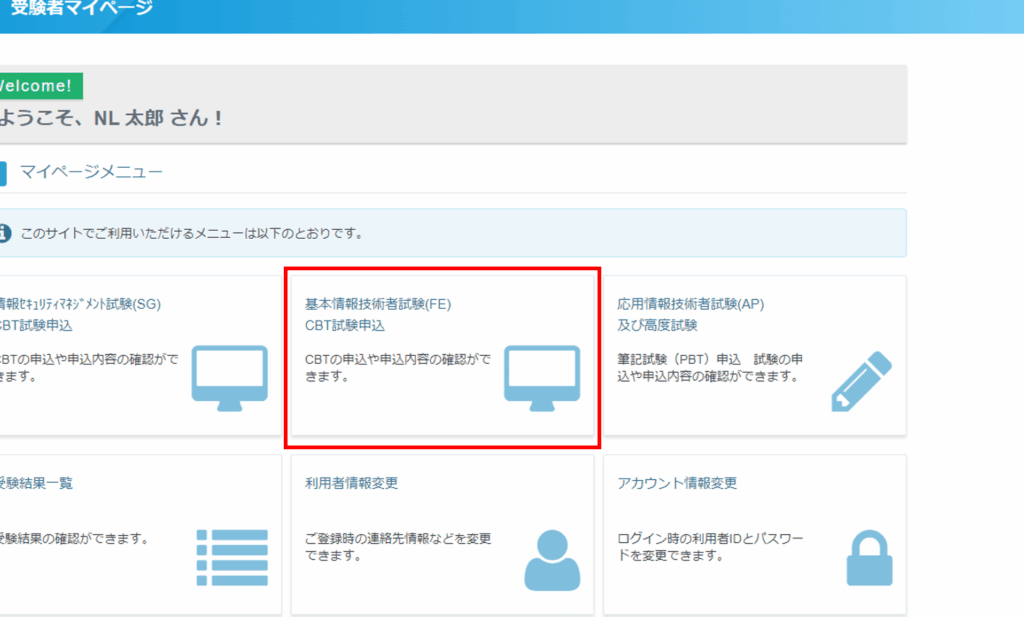Click the list icon in 受験結果一覧 card

[x=232, y=558]
